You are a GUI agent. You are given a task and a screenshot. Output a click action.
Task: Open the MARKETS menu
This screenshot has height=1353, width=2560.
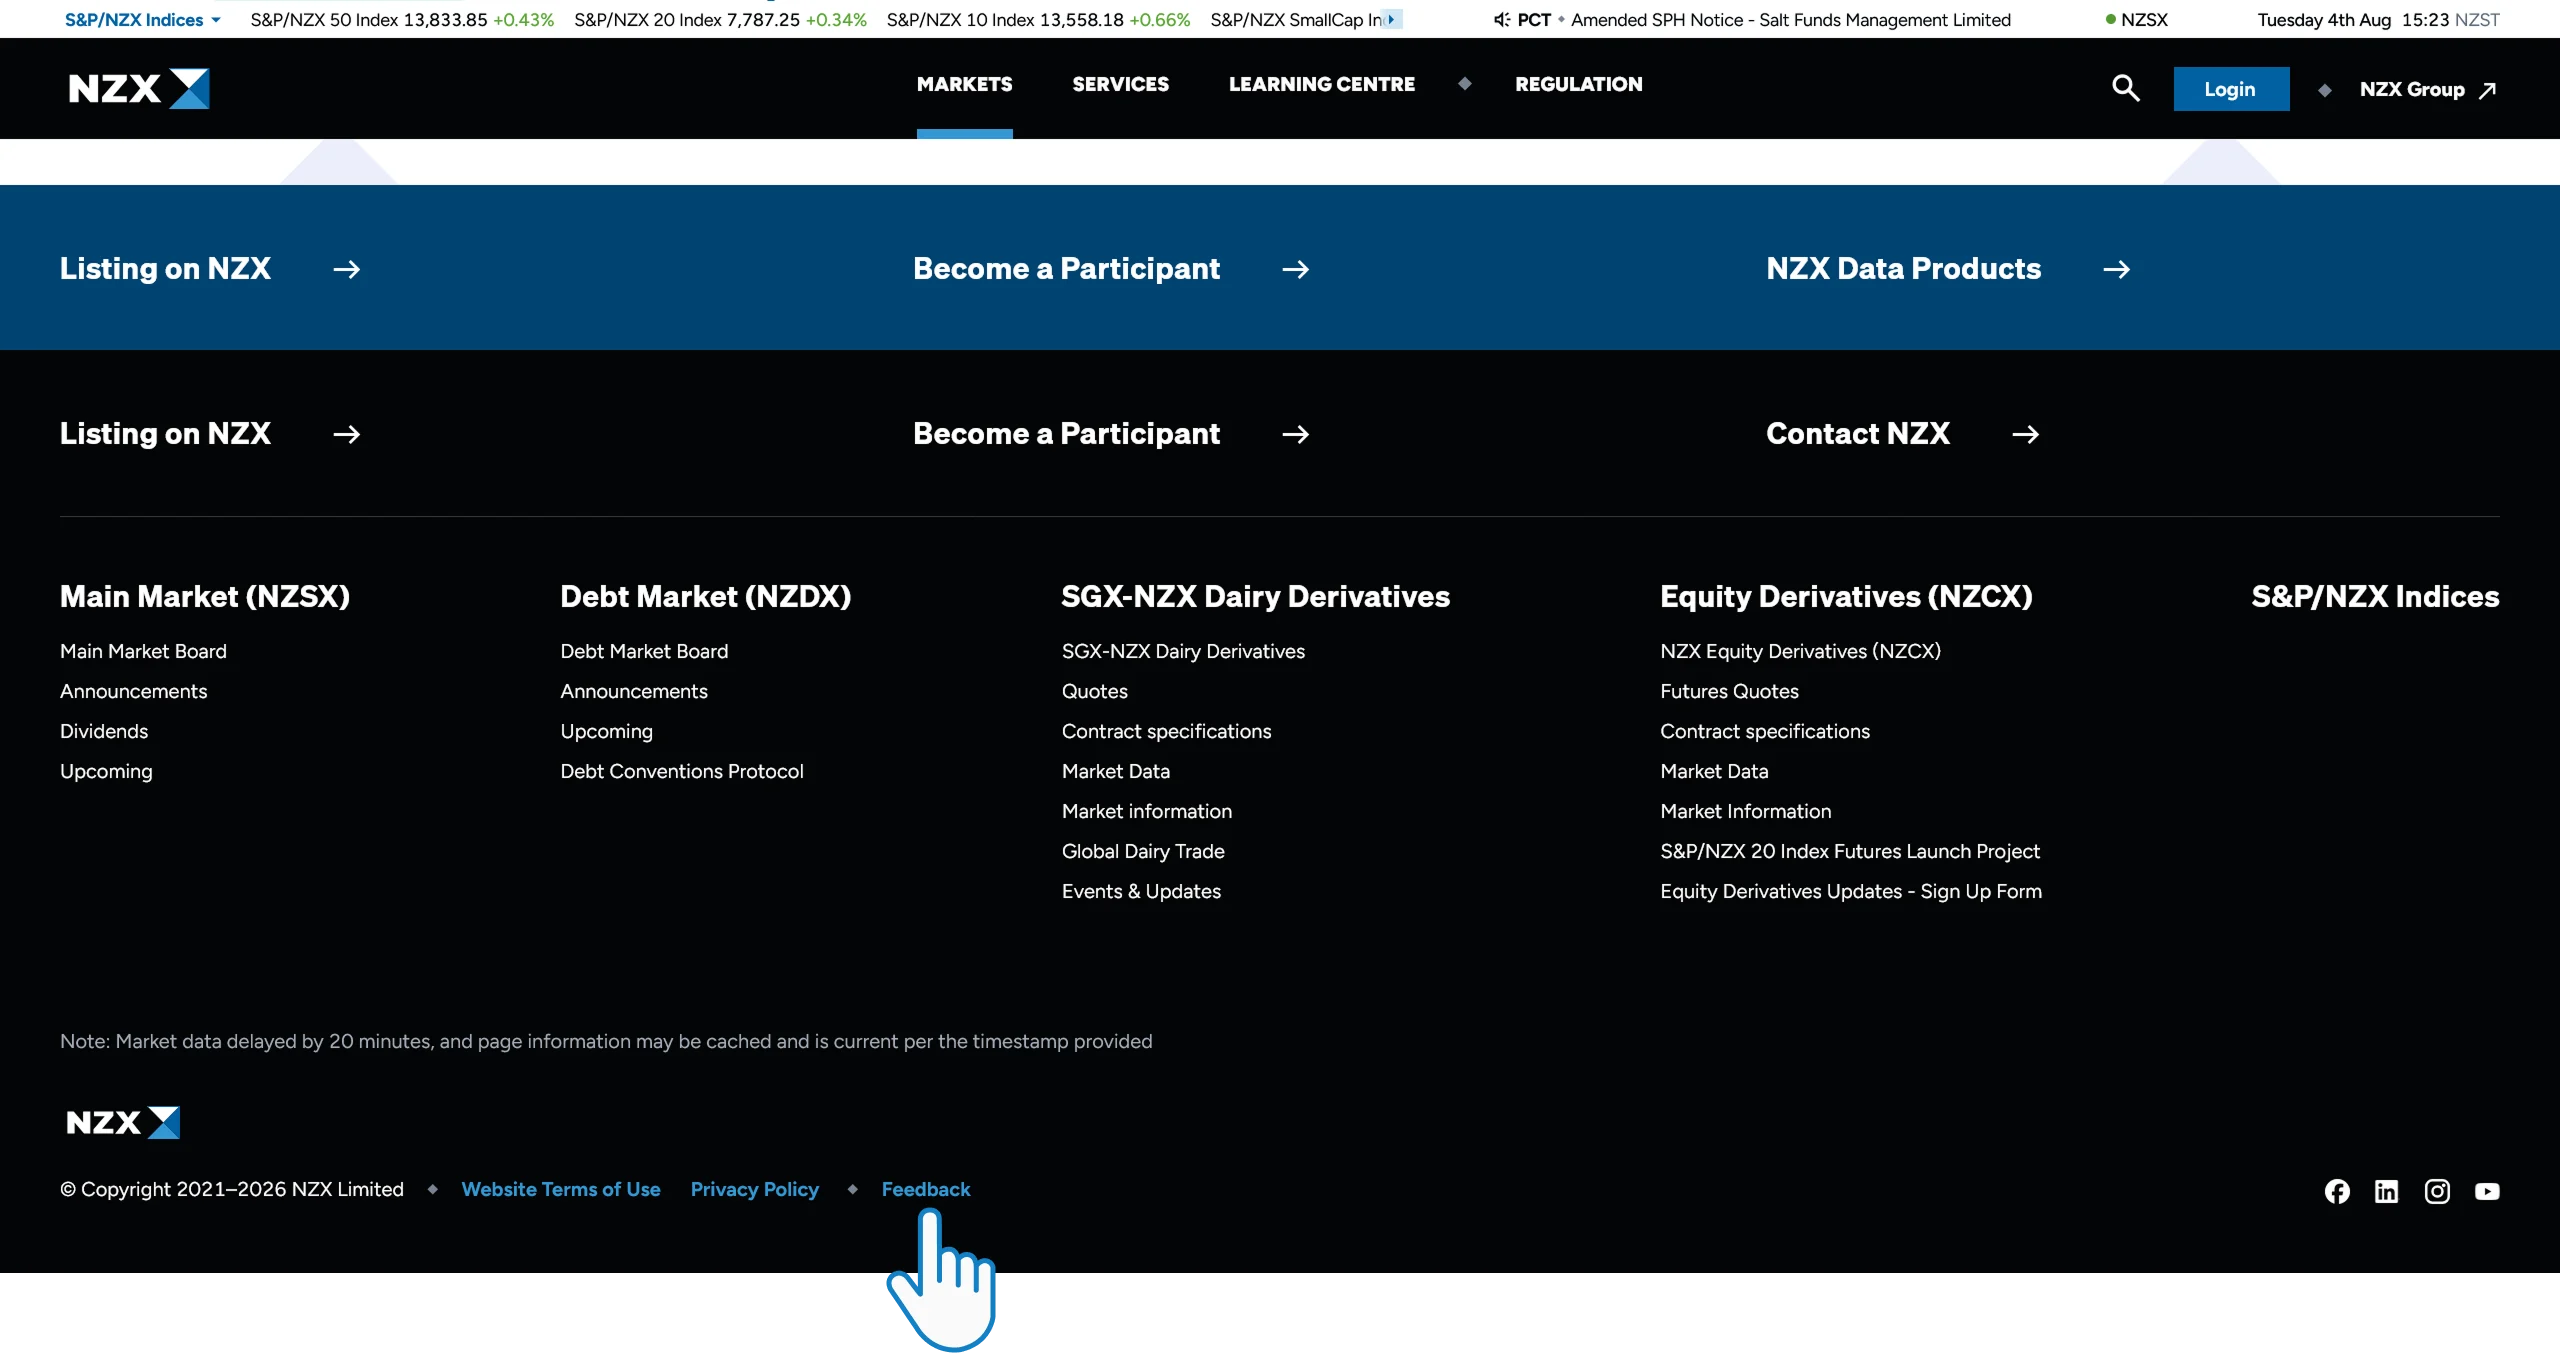(965, 84)
